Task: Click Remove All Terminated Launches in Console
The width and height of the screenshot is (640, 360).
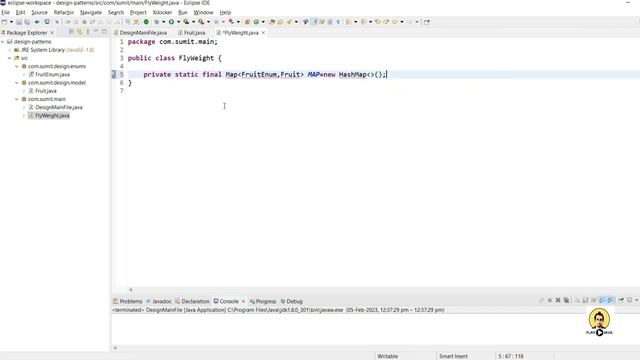Action: [567, 300]
